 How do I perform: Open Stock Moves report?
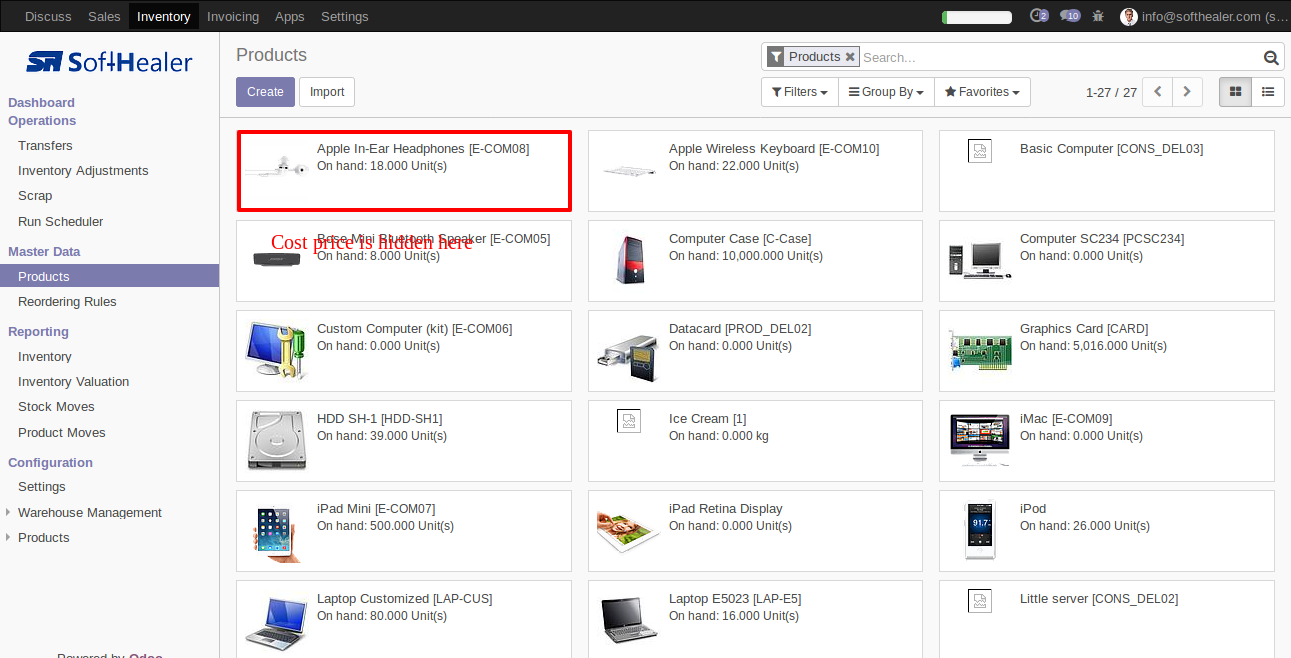pyautogui.click(x=56, y=406)
